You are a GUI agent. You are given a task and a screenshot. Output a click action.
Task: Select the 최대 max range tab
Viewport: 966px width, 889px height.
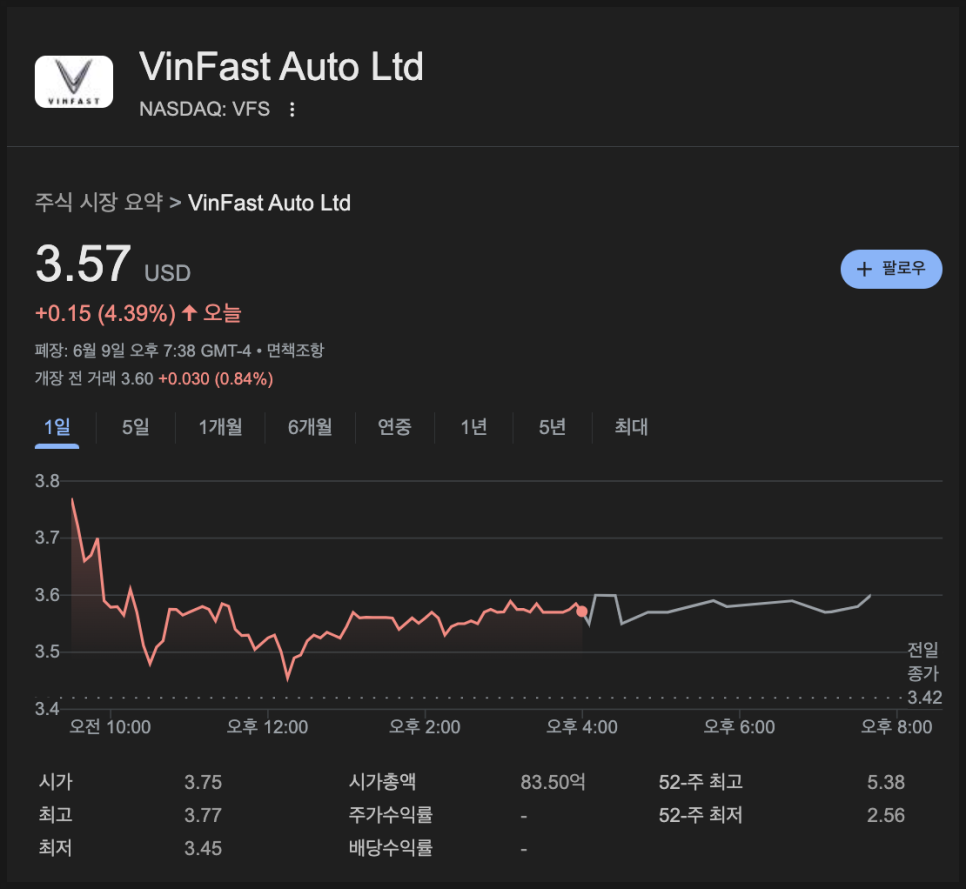[631, 427]
